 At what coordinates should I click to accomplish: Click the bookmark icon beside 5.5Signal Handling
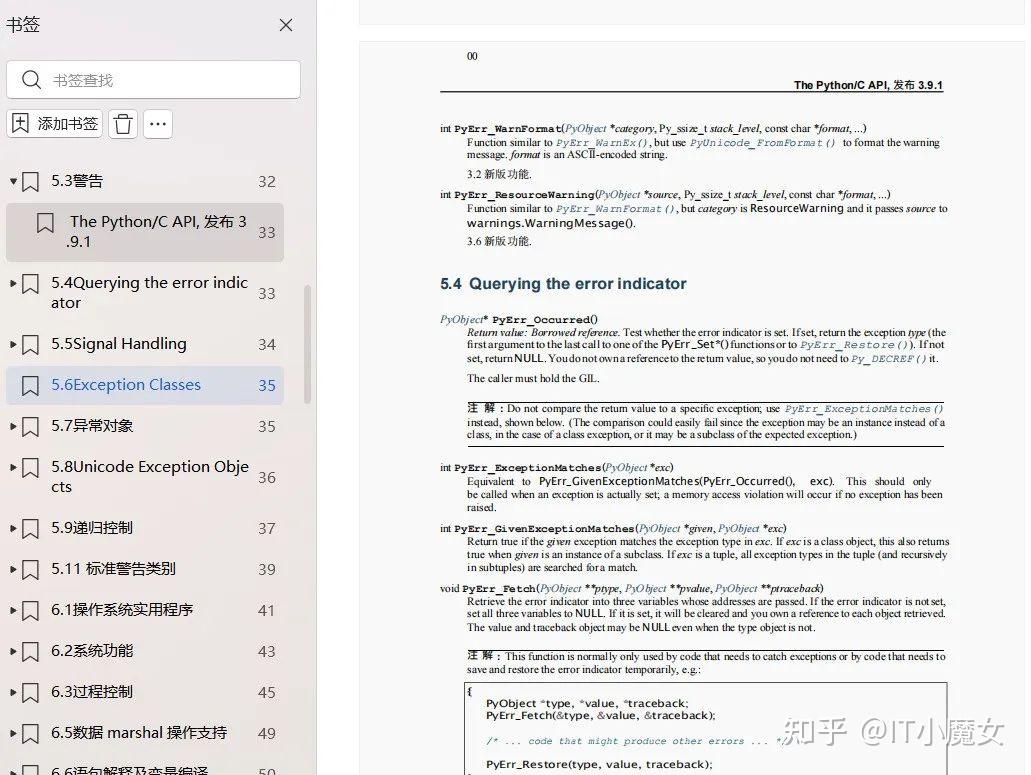pos(28,344)
